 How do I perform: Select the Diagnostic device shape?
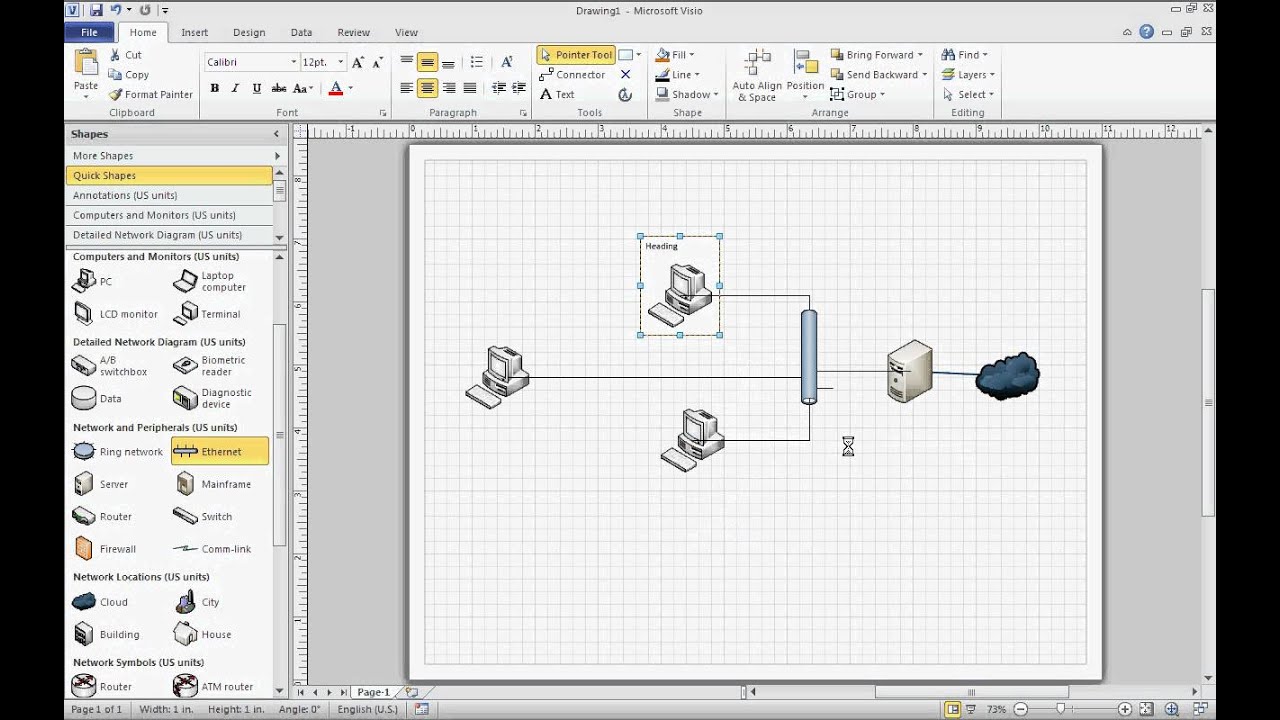point(213,398)
